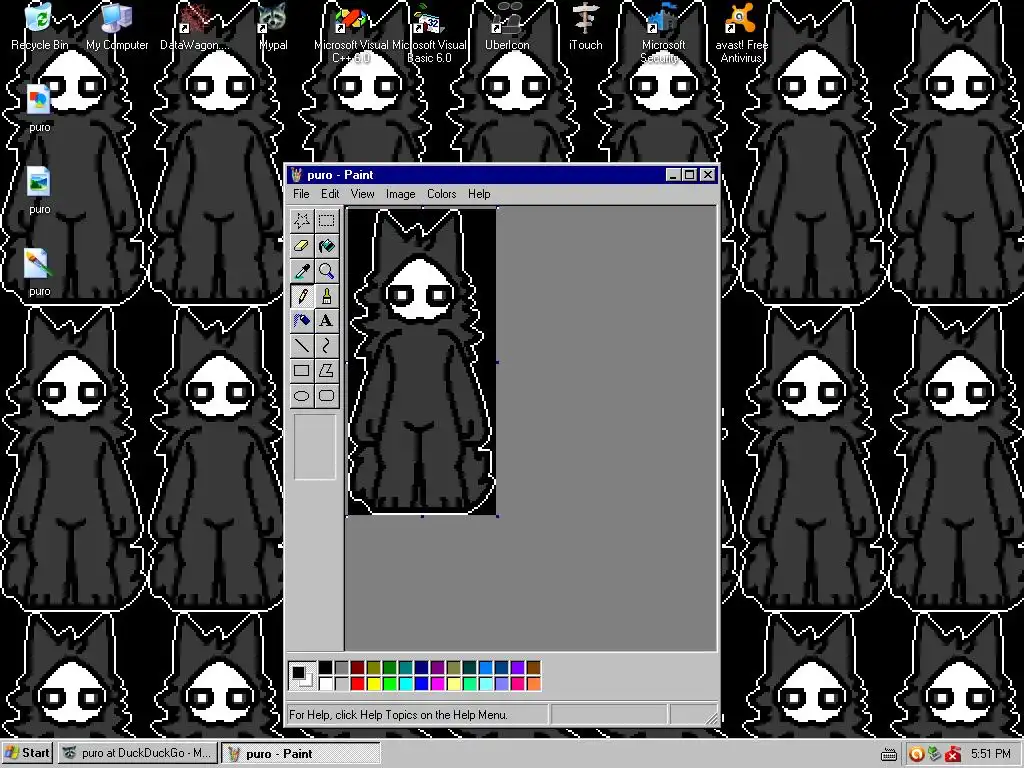Screen dimensions: 1024x768
Task: Choose the Line tool
Action: tap(302, 345)
